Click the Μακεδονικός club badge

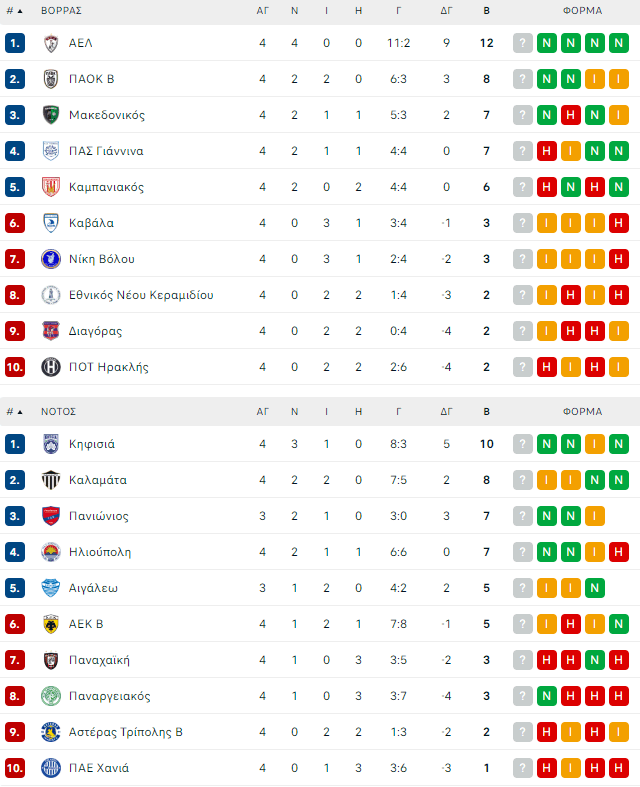tap(51, 115)
